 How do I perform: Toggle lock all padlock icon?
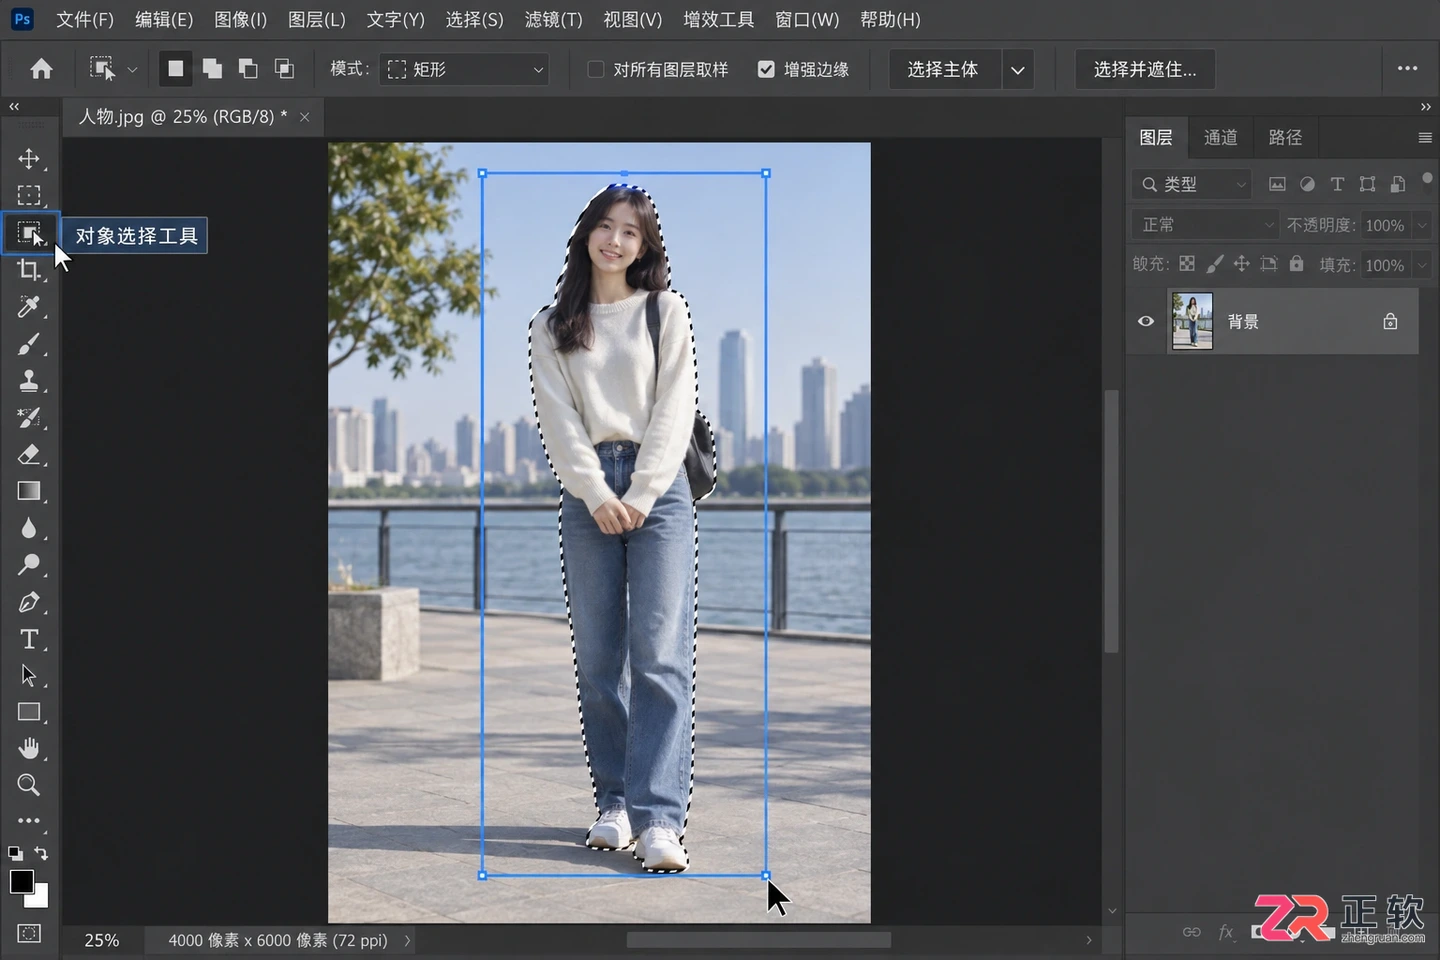(x=1296, y=264)
